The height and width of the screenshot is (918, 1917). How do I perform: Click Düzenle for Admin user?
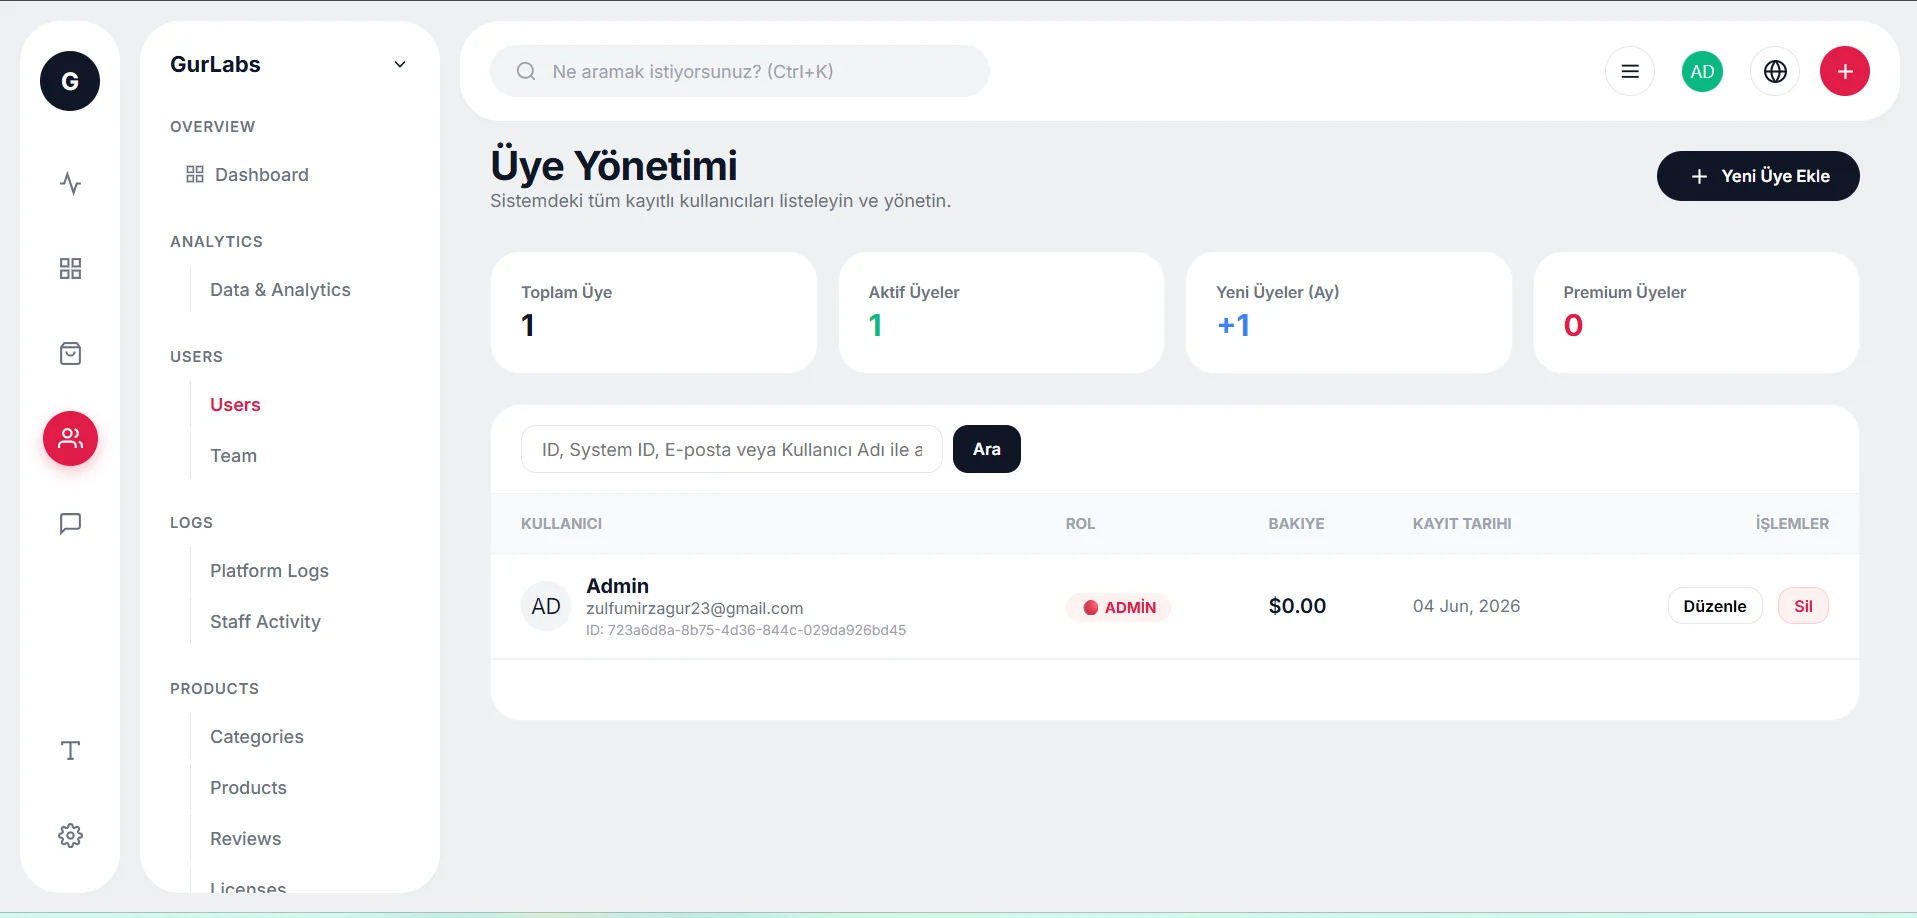click(1715, 606)
